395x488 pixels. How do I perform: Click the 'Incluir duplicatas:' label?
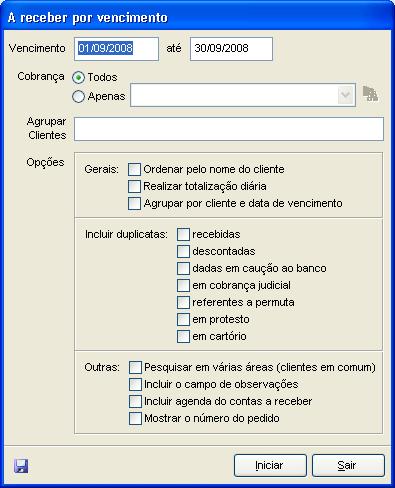click(126, 234)
